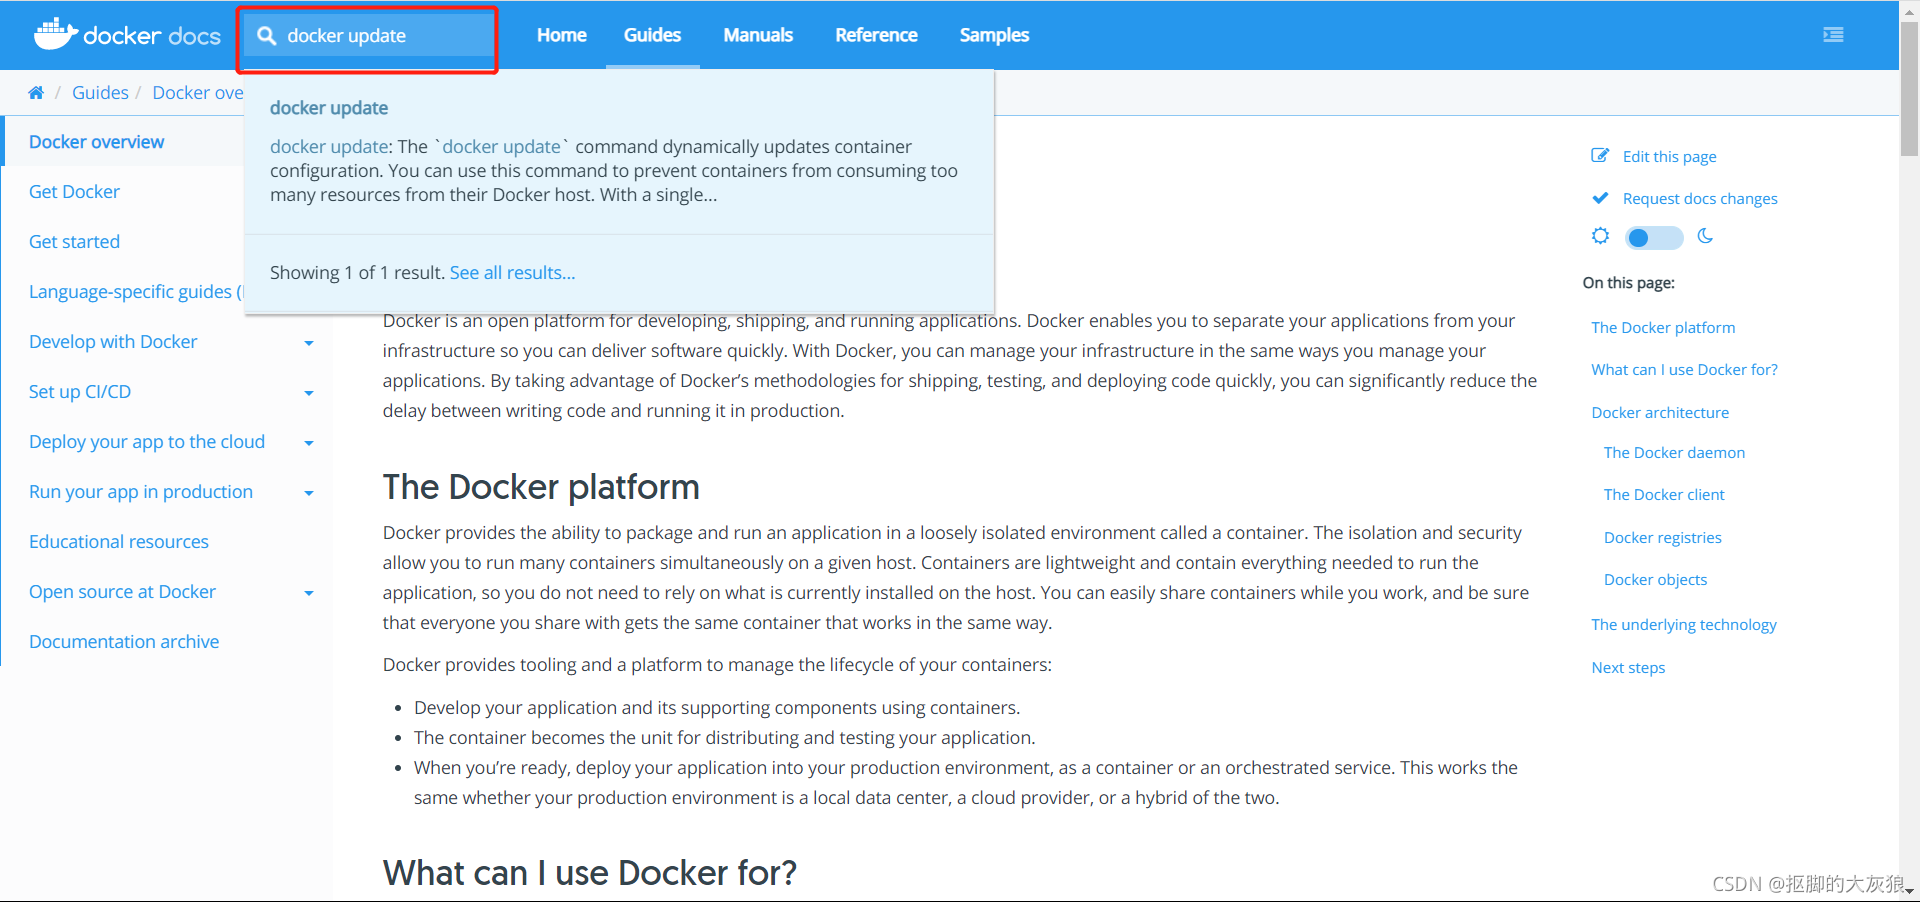The width and height of the screenshot is (1920, 902).
Task: Expand the Run your app in production section
Action: (309, 493)
